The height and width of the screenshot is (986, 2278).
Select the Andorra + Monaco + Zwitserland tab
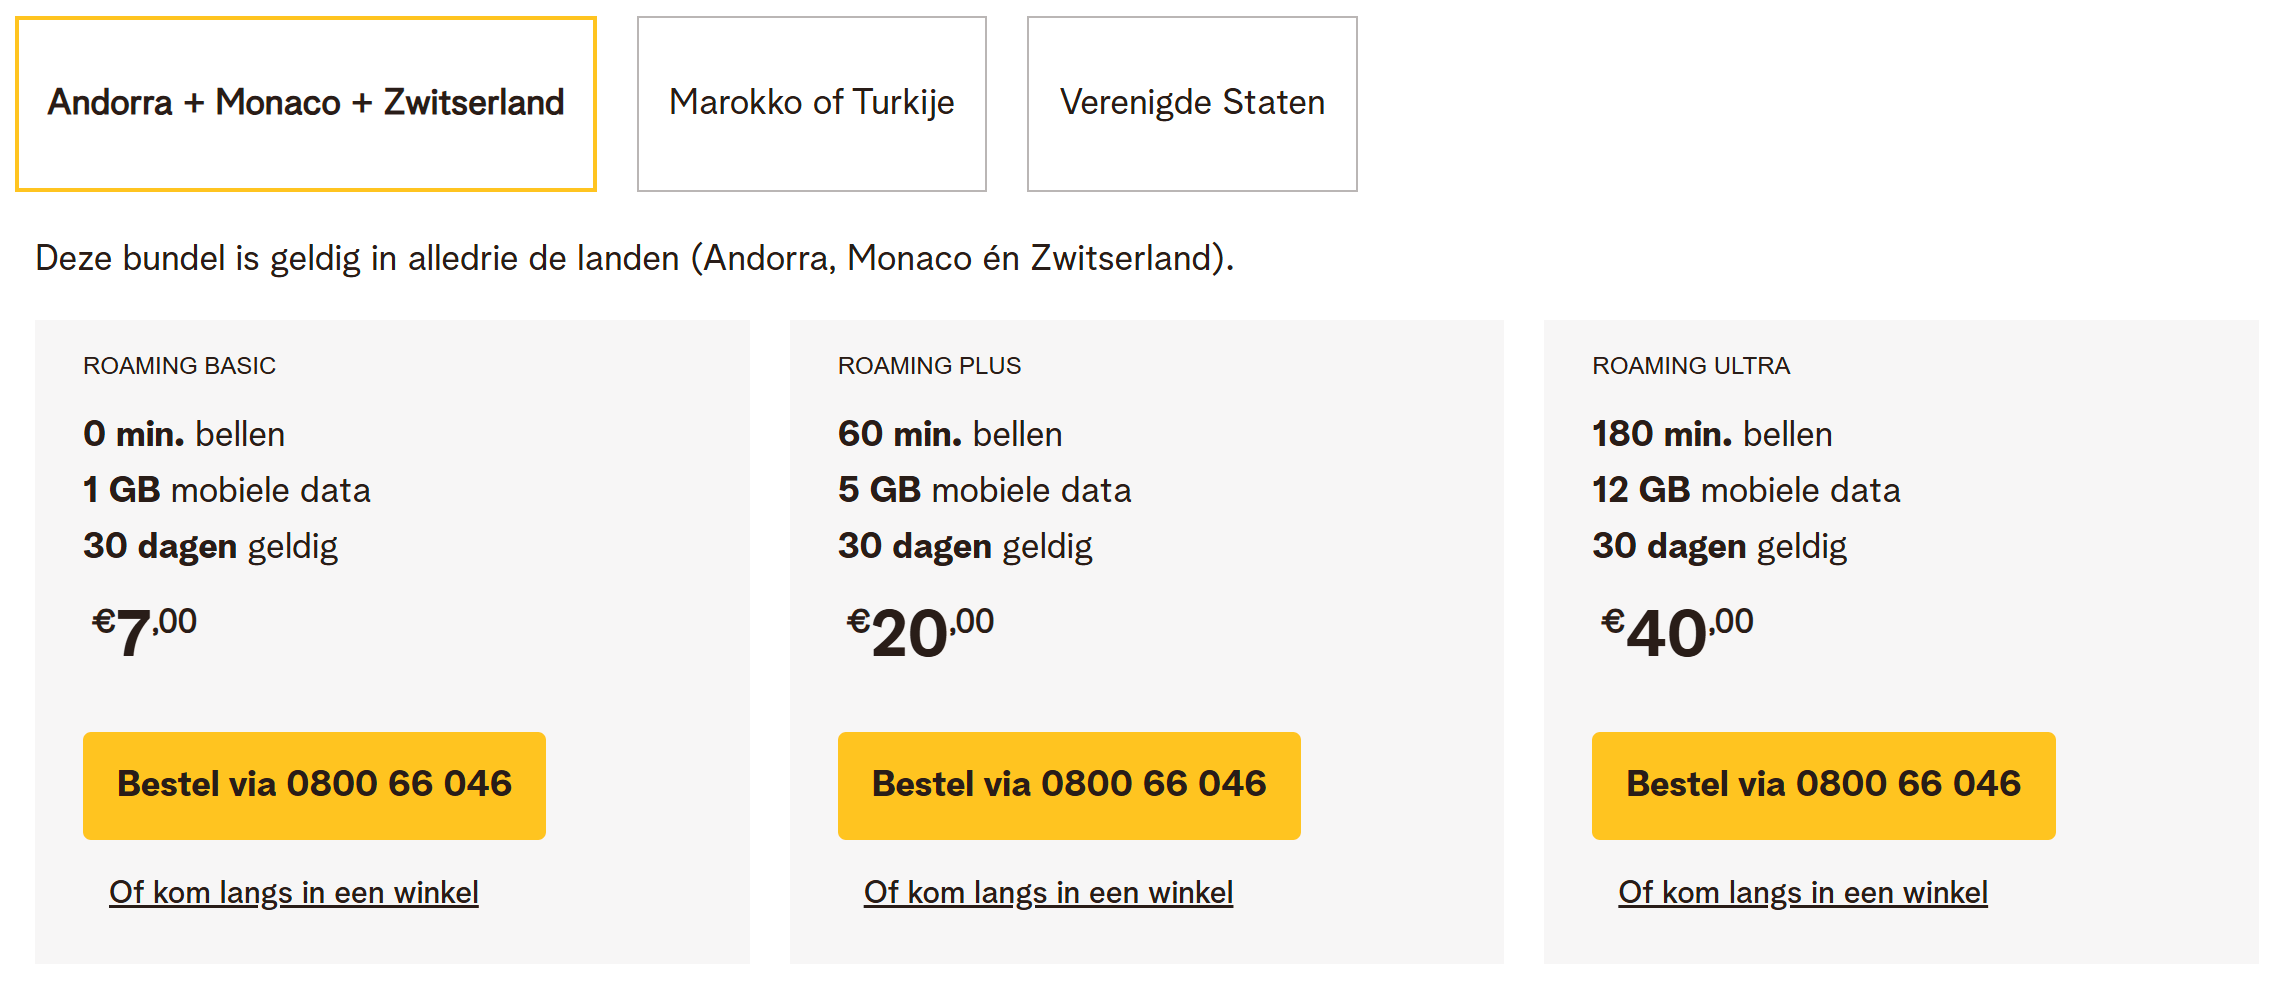point(306,103)
